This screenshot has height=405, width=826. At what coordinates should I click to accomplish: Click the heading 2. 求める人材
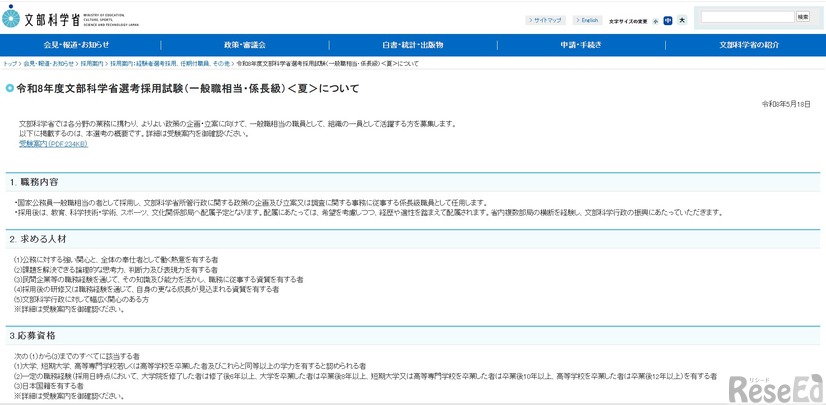[x=37, y=239]
